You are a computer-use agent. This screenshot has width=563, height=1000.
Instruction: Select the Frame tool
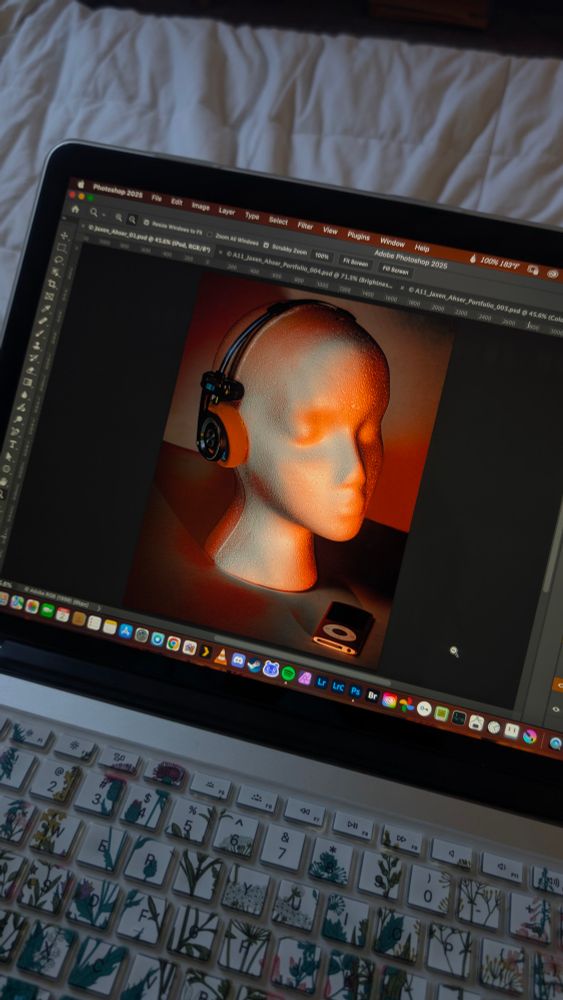(49, 297)
